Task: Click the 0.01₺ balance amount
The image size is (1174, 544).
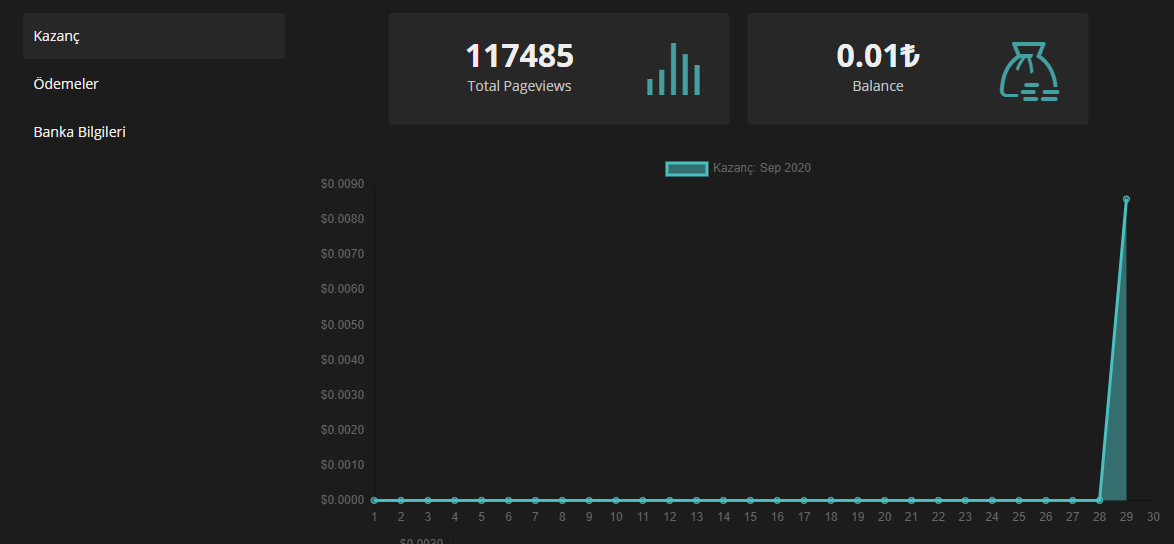Action: coord(877,56)
